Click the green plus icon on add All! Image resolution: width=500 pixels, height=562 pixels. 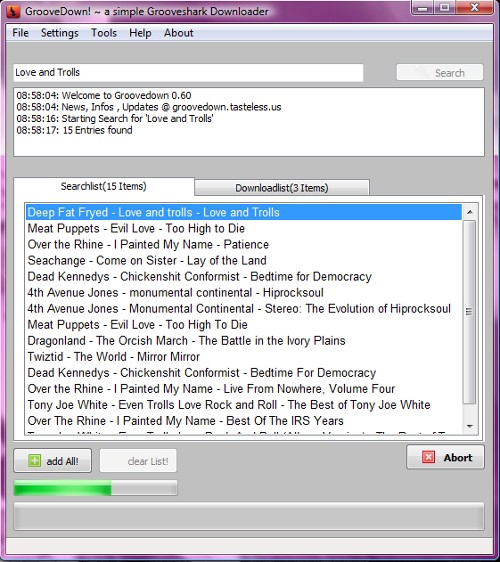(34, 461)
